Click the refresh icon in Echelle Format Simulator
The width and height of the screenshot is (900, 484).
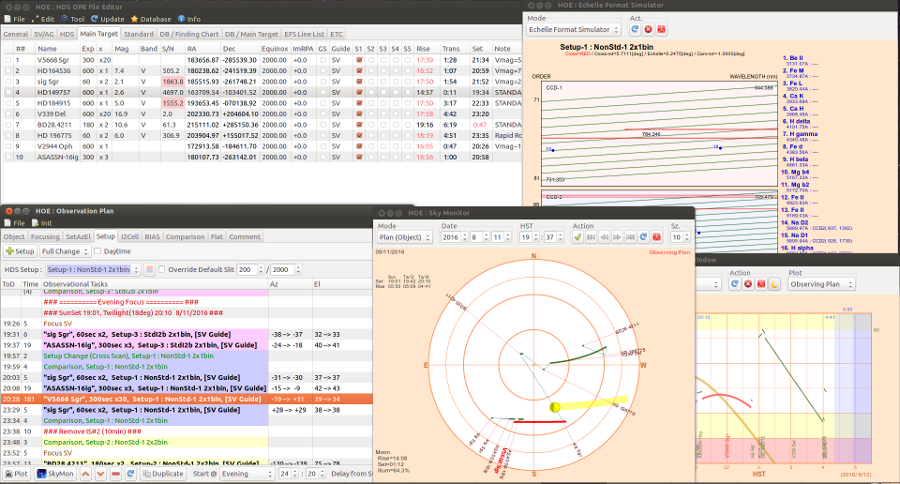(636, 31)
